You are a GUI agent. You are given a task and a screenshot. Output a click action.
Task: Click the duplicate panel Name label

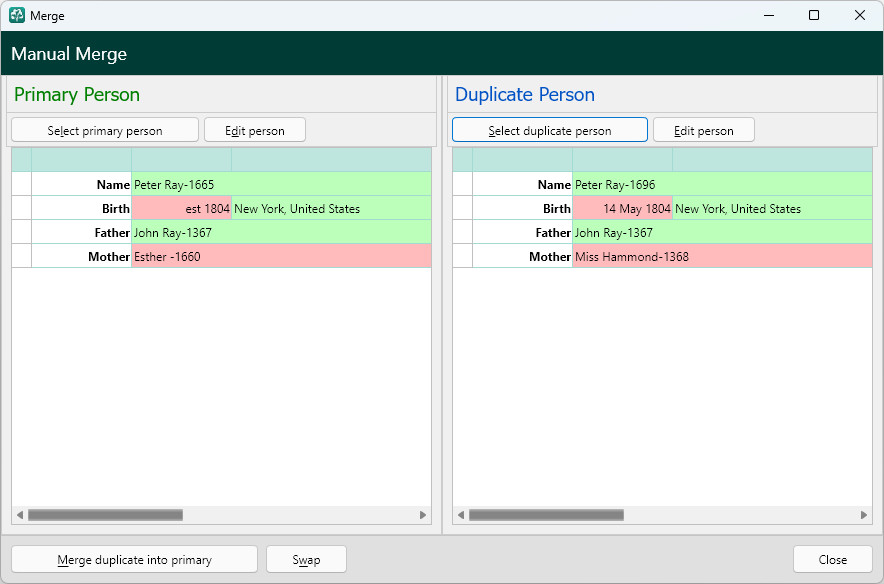[554, 184]
